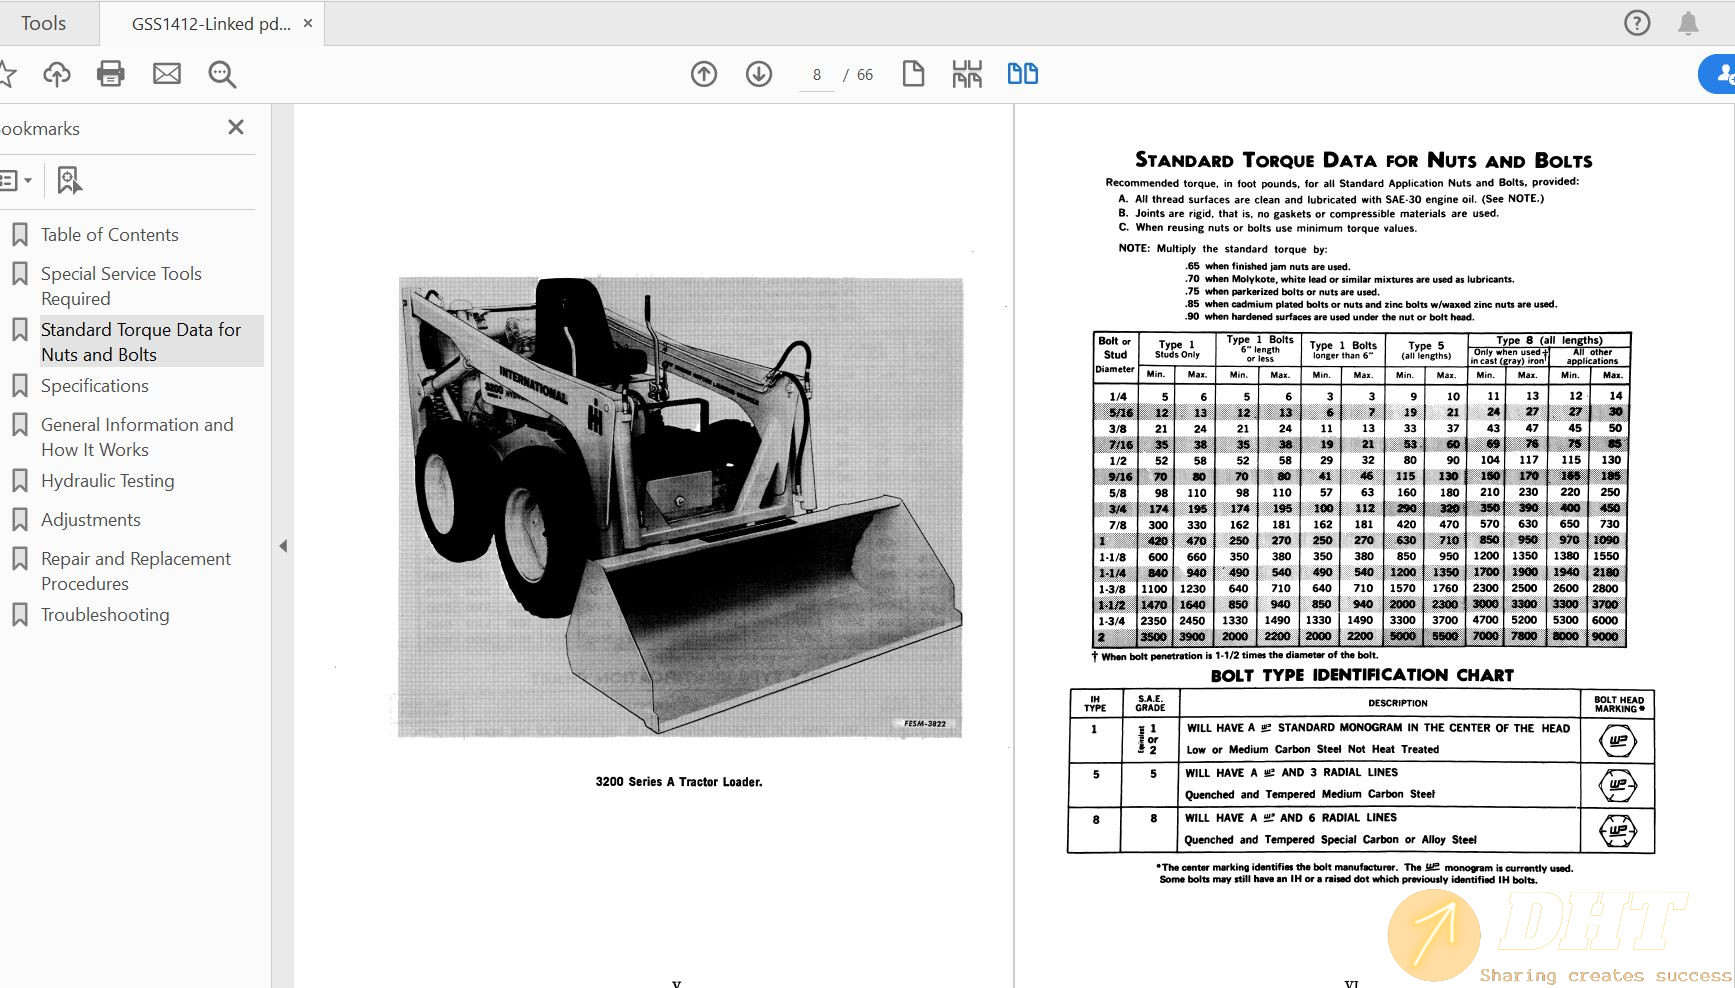1735x988 pixels.
Task: Open Troubleshooting bookmark
Action: [105, 615]
